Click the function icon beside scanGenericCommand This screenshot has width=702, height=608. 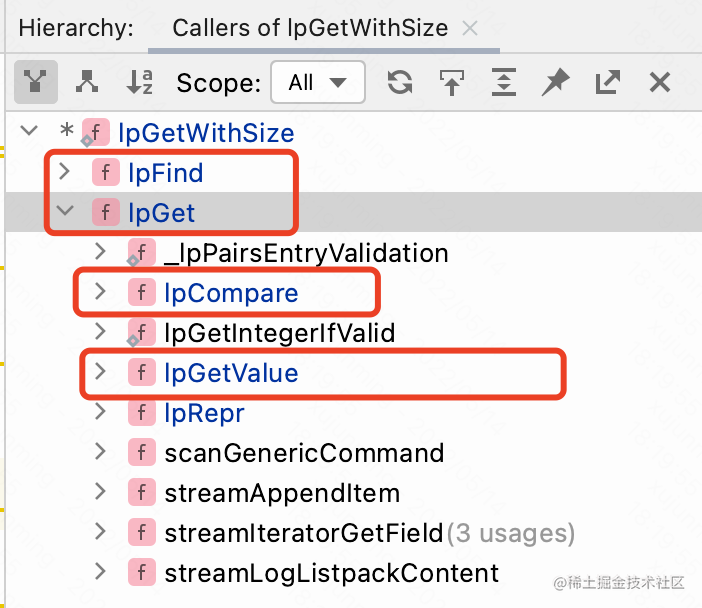[x=141, y=453]
